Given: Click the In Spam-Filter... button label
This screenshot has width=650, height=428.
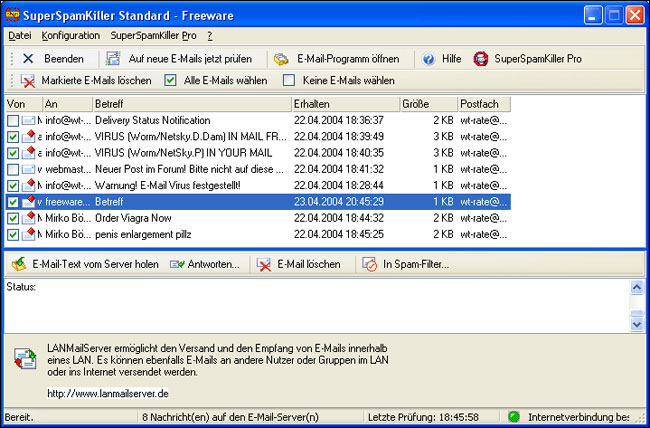Looking at the screenshot, I should pyautogui.click(x=416, y=264).
